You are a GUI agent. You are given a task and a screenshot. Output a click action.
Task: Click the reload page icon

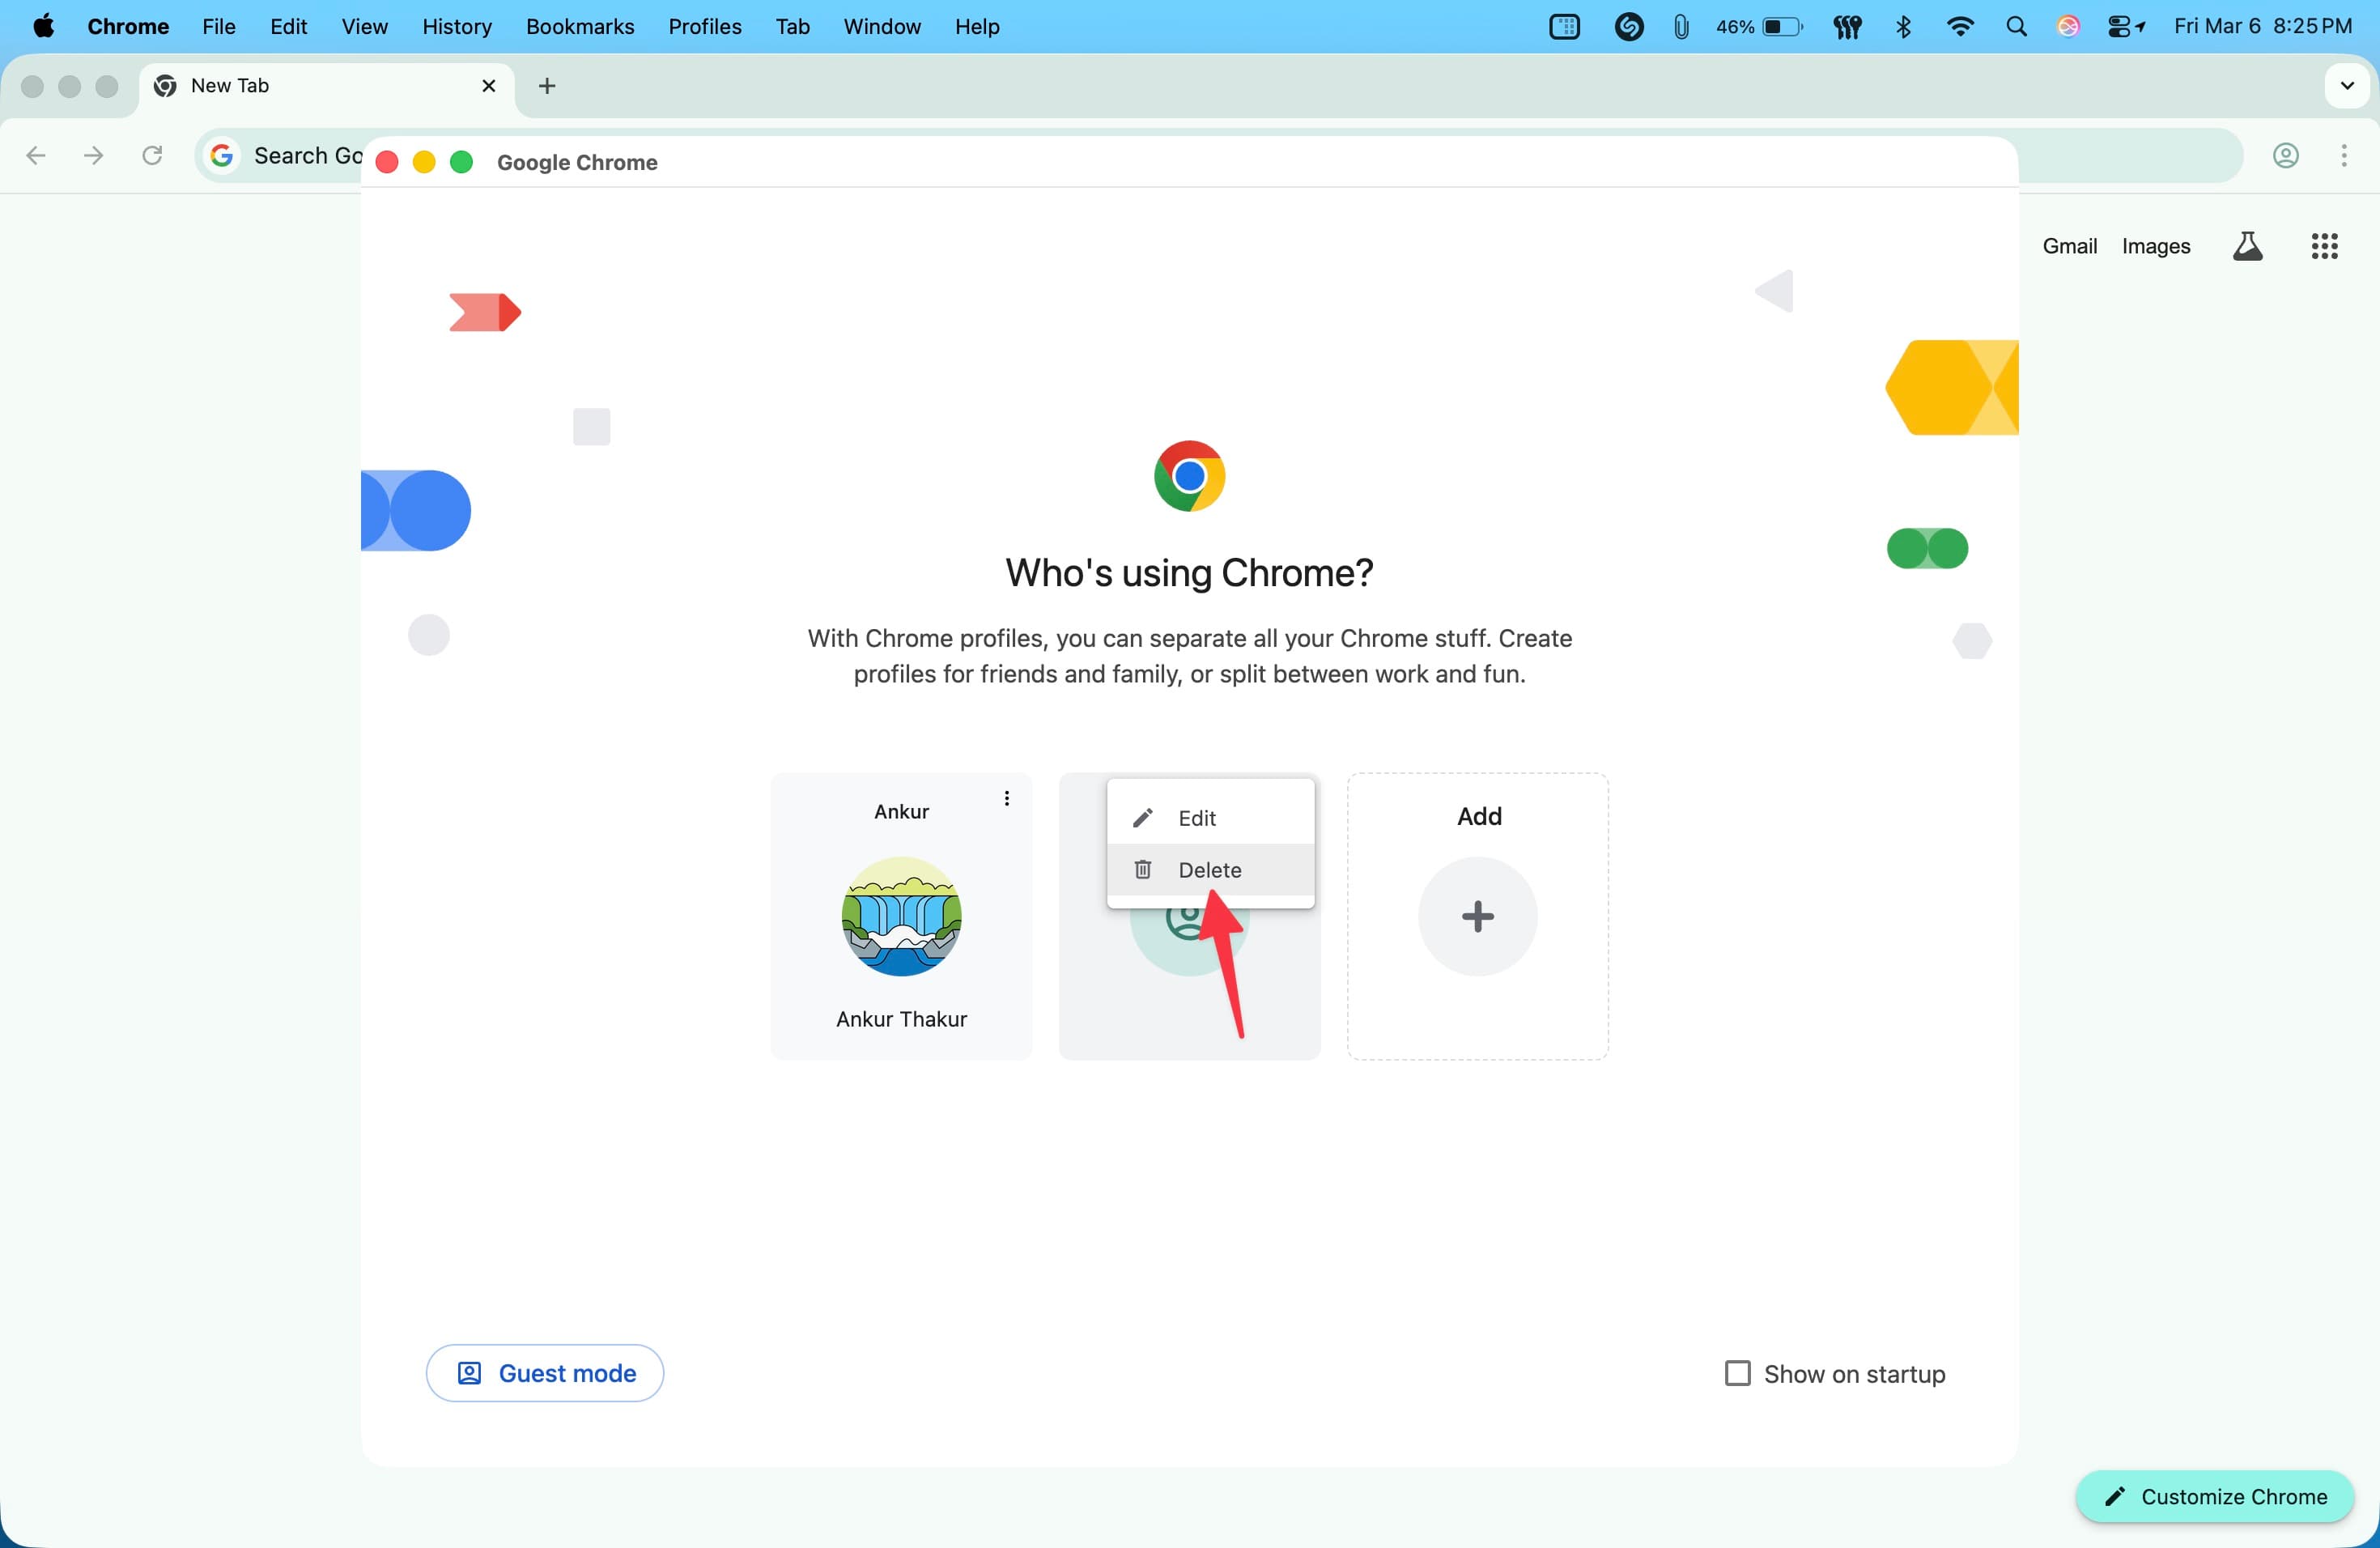tap(152, 156)
